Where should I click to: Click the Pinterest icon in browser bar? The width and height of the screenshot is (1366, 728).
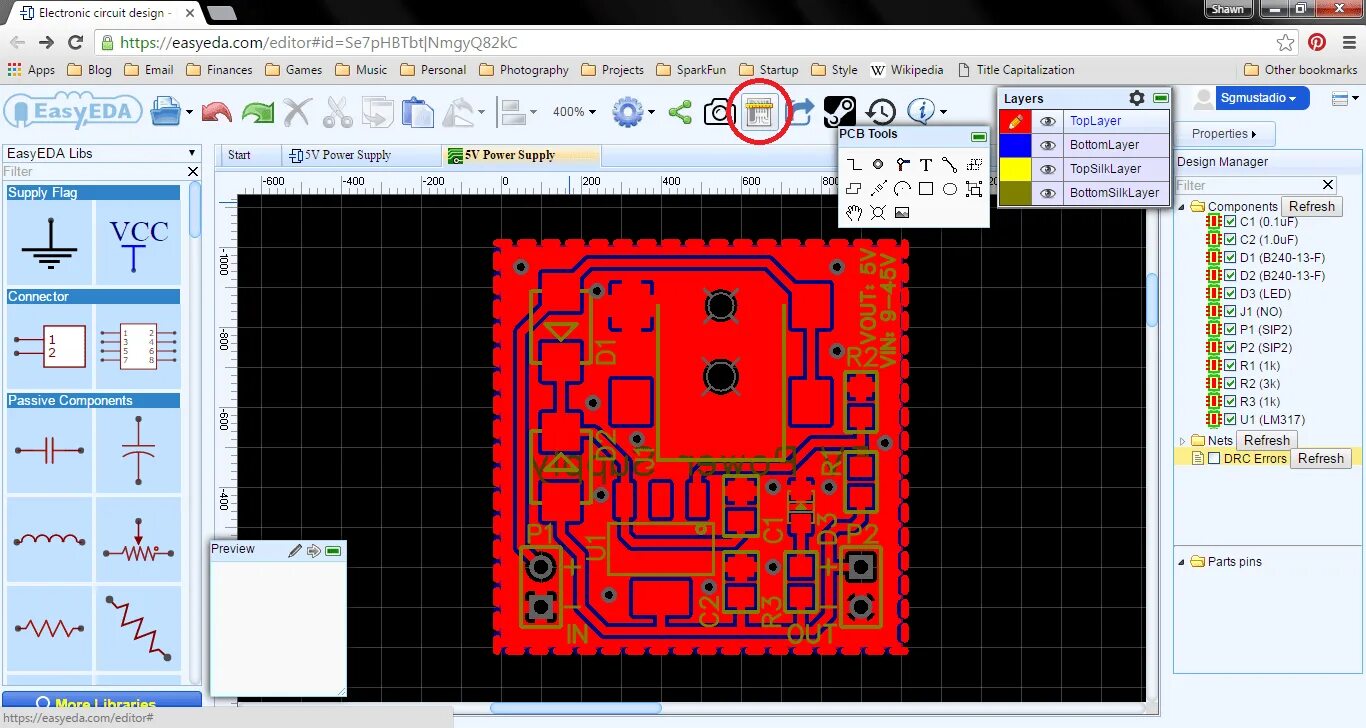click(1317, 42)
